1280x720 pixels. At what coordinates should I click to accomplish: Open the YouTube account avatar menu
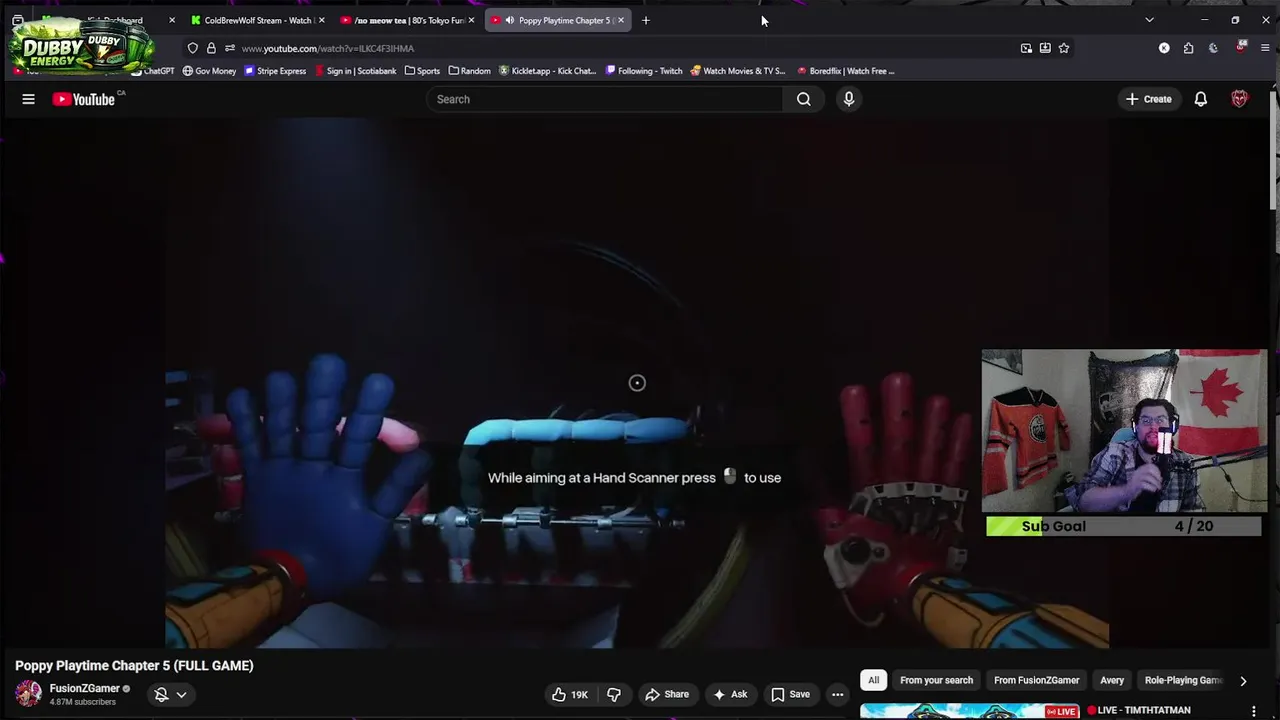[x=1239, y=99]
